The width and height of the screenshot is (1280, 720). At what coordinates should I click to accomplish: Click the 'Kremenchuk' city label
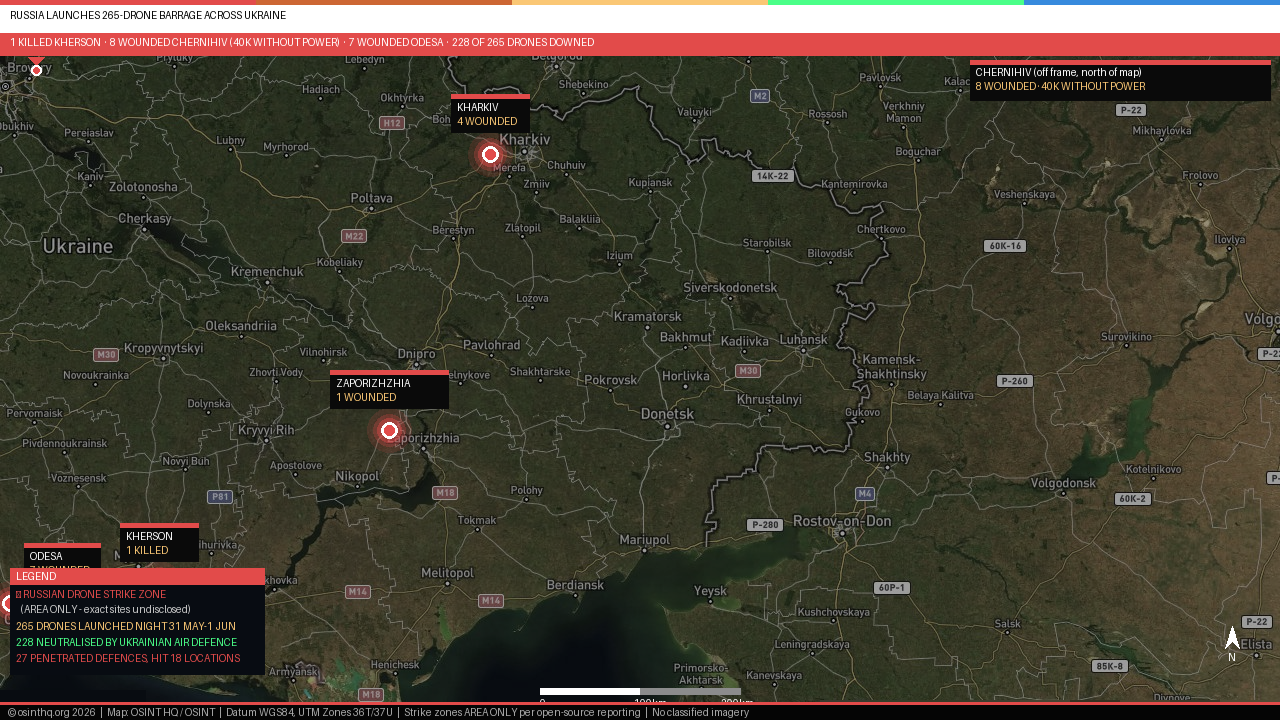tap(267, 272)
